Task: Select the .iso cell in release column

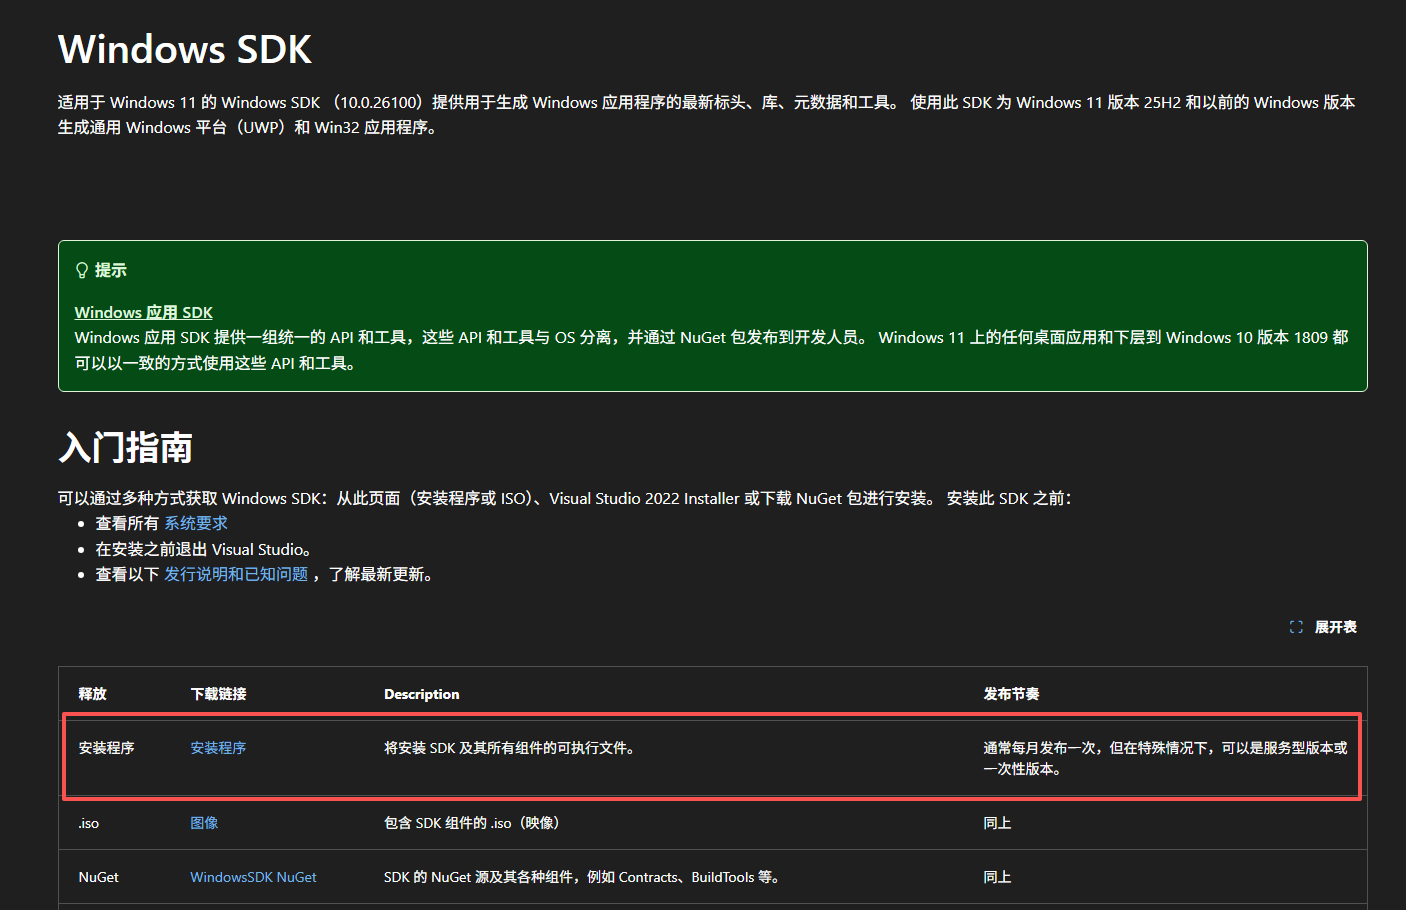Action: pos(89,823)
